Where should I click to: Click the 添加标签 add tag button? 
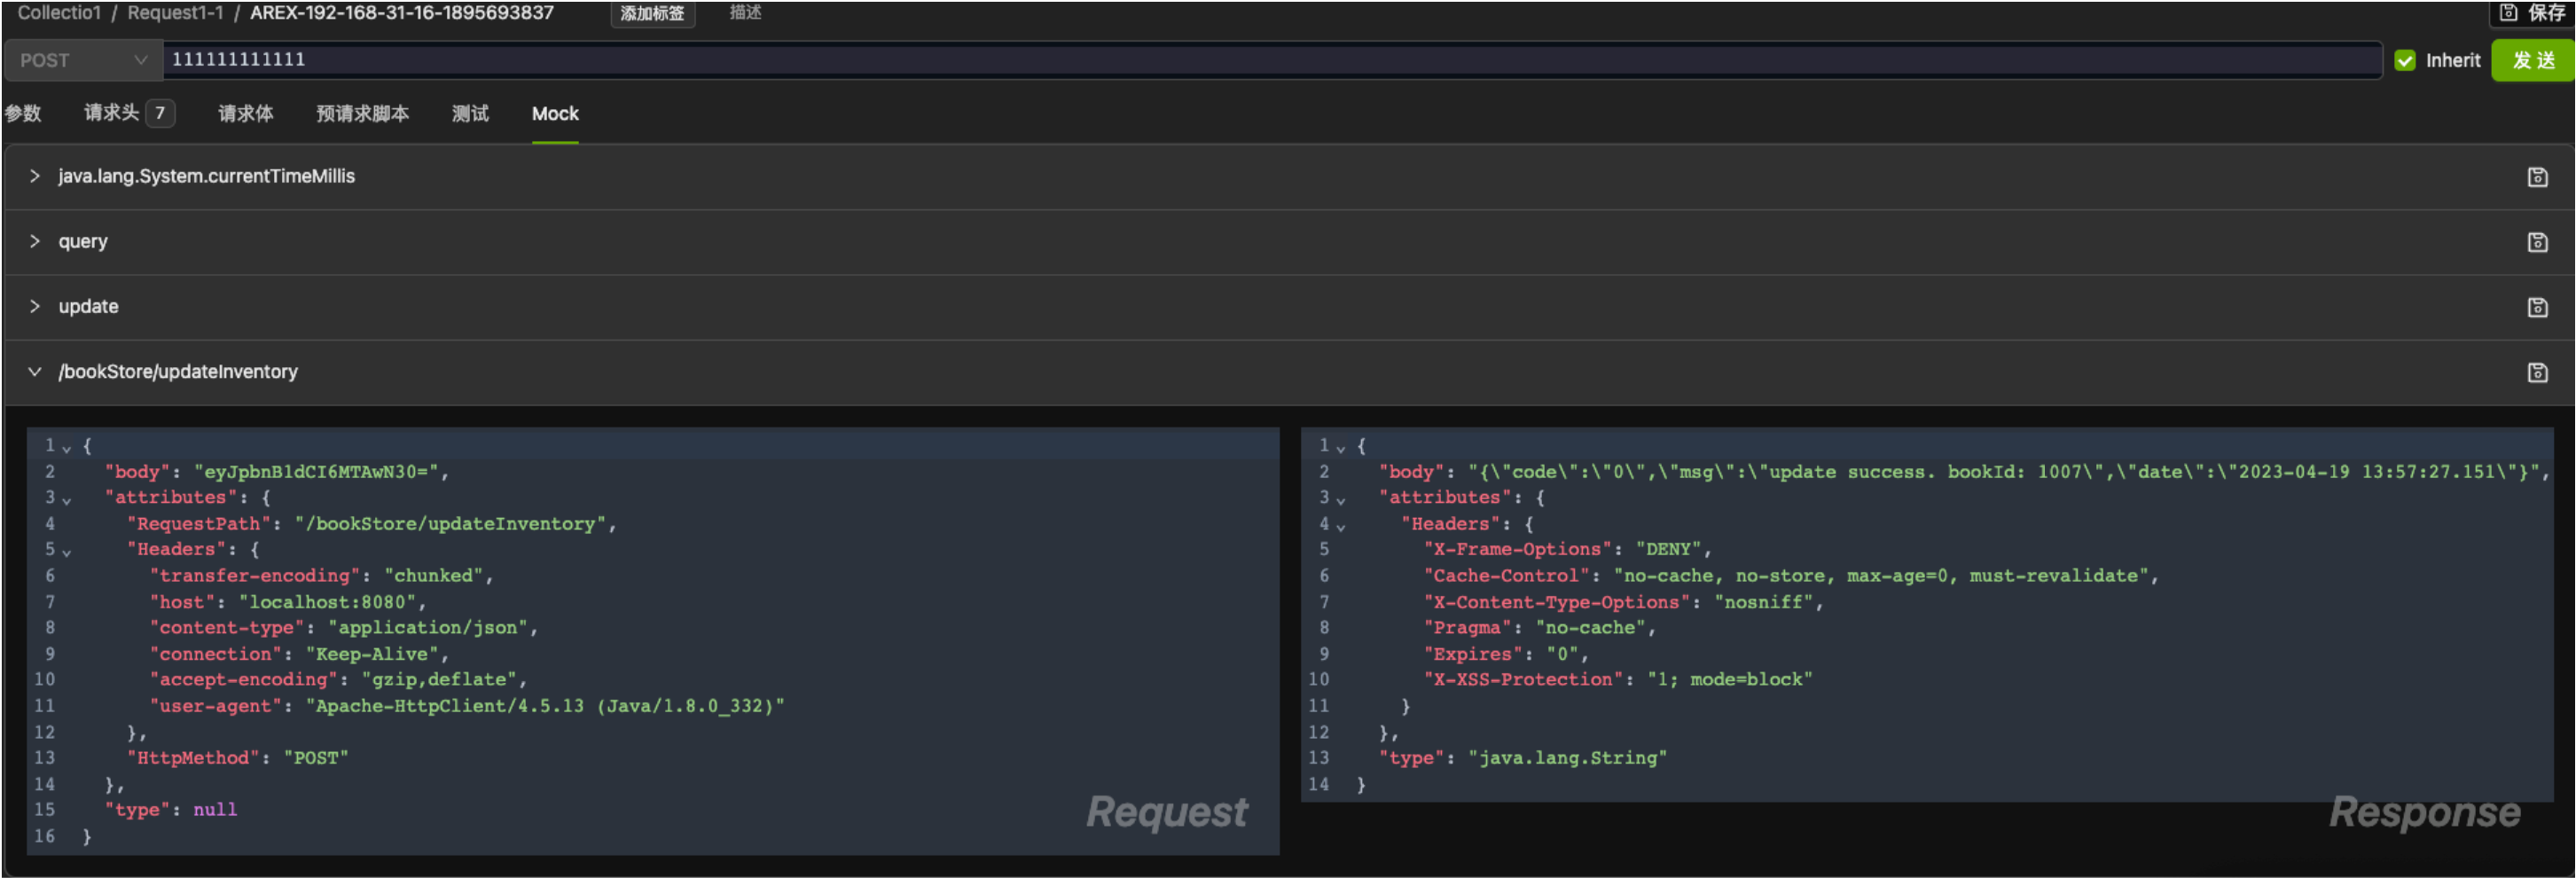tap(652, 13)
